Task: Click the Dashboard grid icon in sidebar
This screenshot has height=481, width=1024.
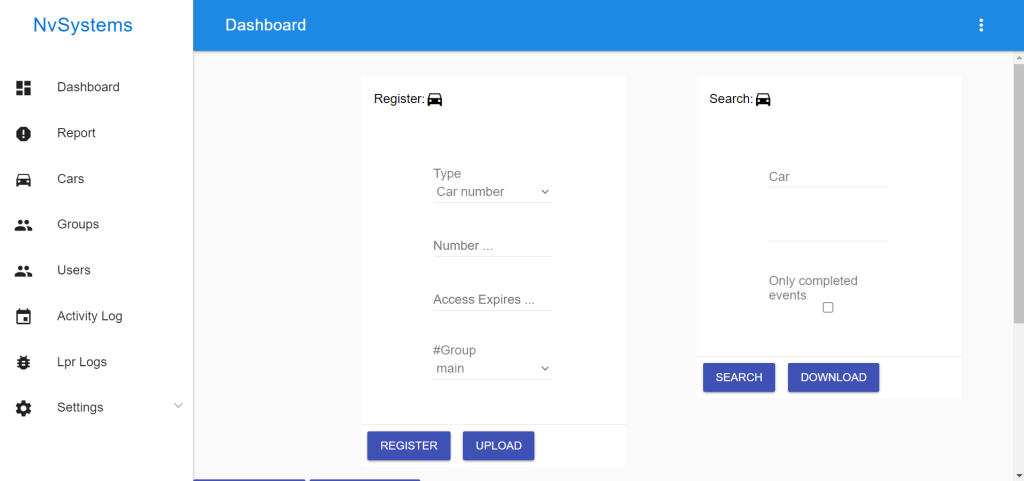Action: click(x=24, y=87)
